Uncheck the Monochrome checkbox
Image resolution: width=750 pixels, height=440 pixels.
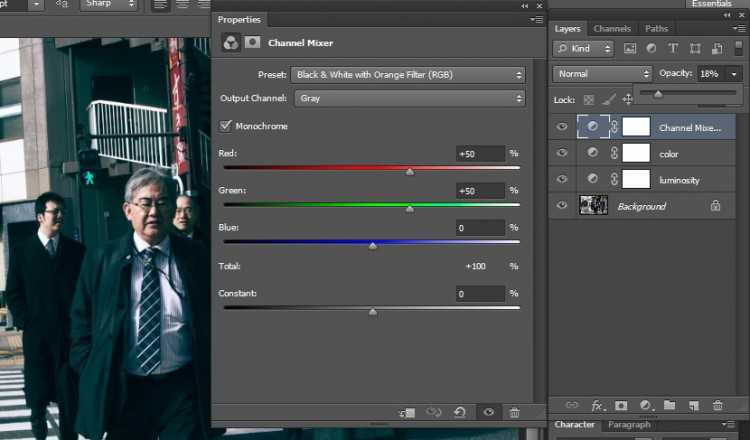[225, 126]
